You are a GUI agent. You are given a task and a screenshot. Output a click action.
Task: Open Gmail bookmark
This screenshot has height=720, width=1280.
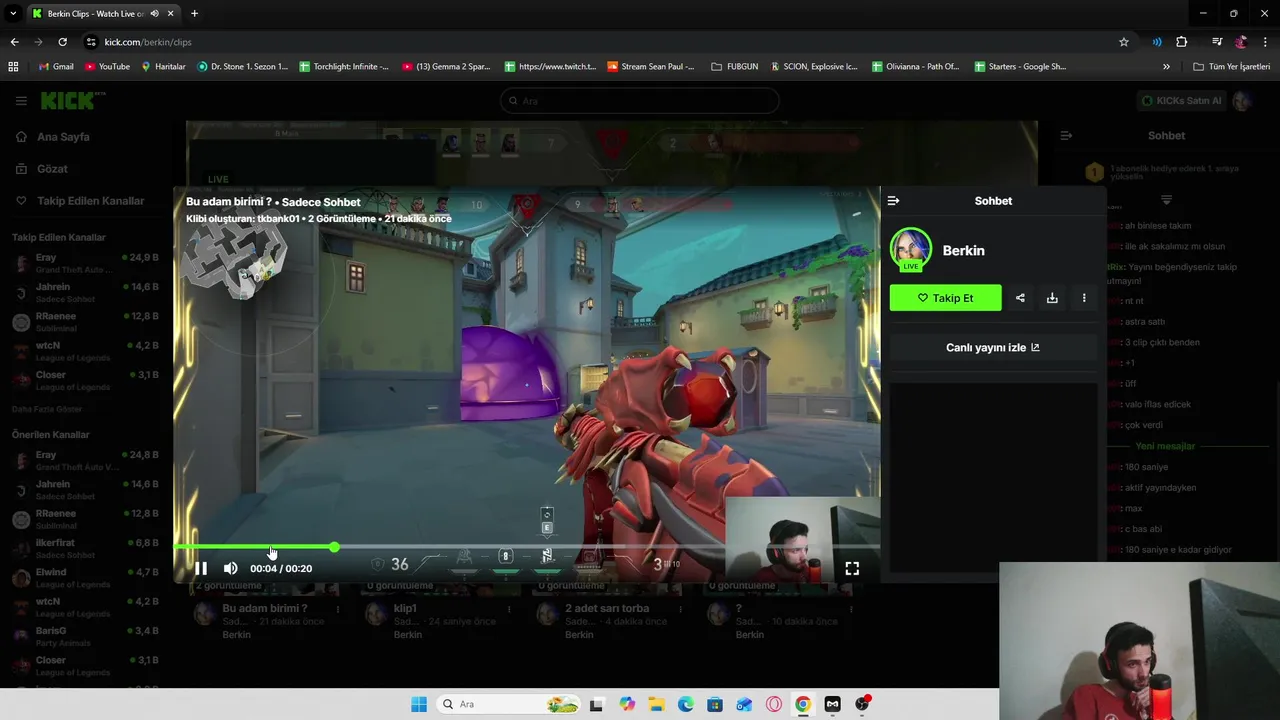(x=56, y=67)
